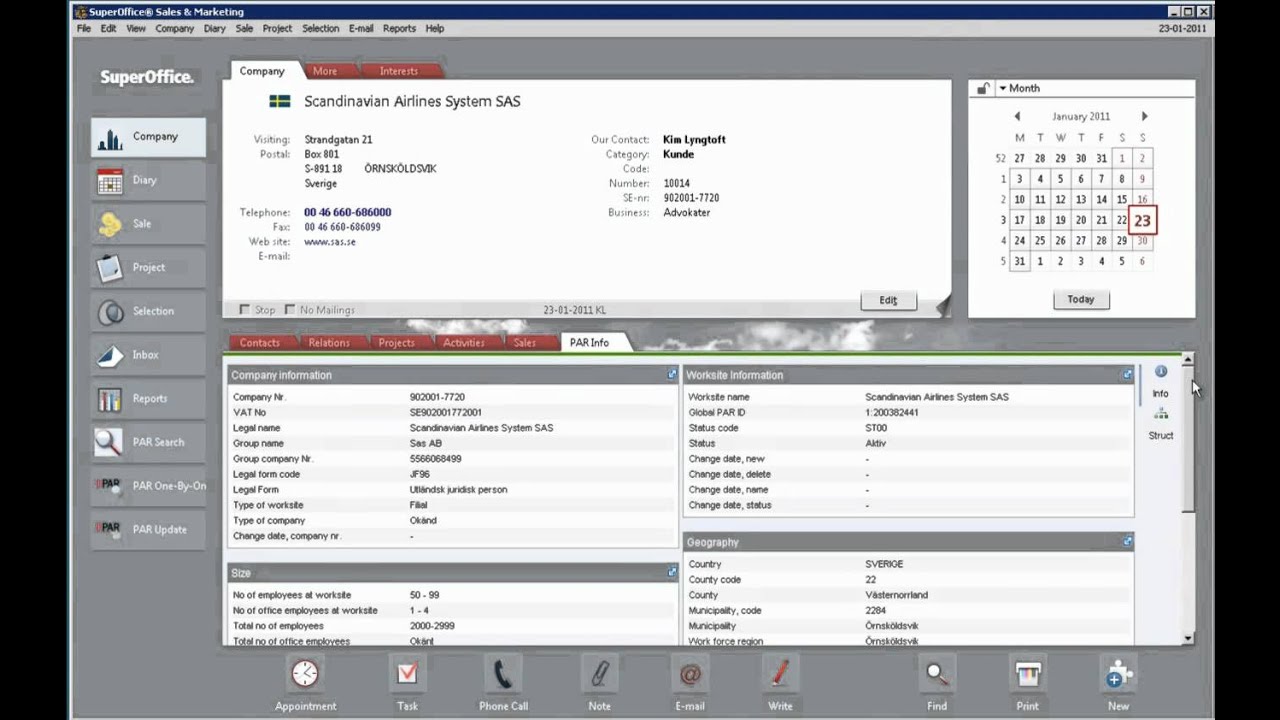Click the Write document icon
This screenshot has height=720, width=1280.
point(780,675)
